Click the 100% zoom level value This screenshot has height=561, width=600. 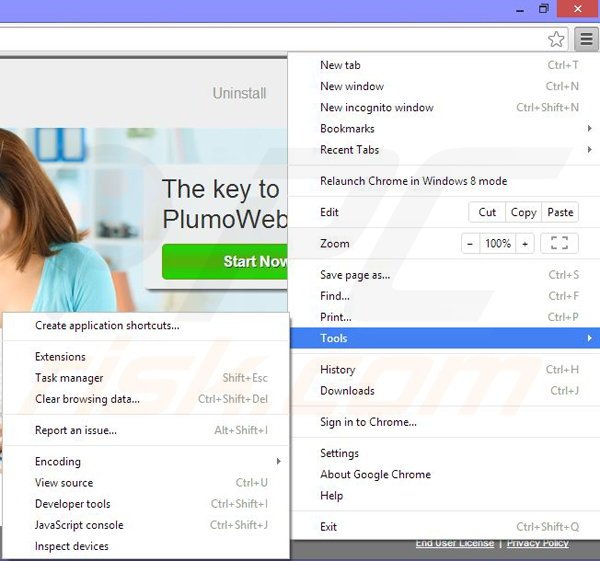tap(498, 243)
